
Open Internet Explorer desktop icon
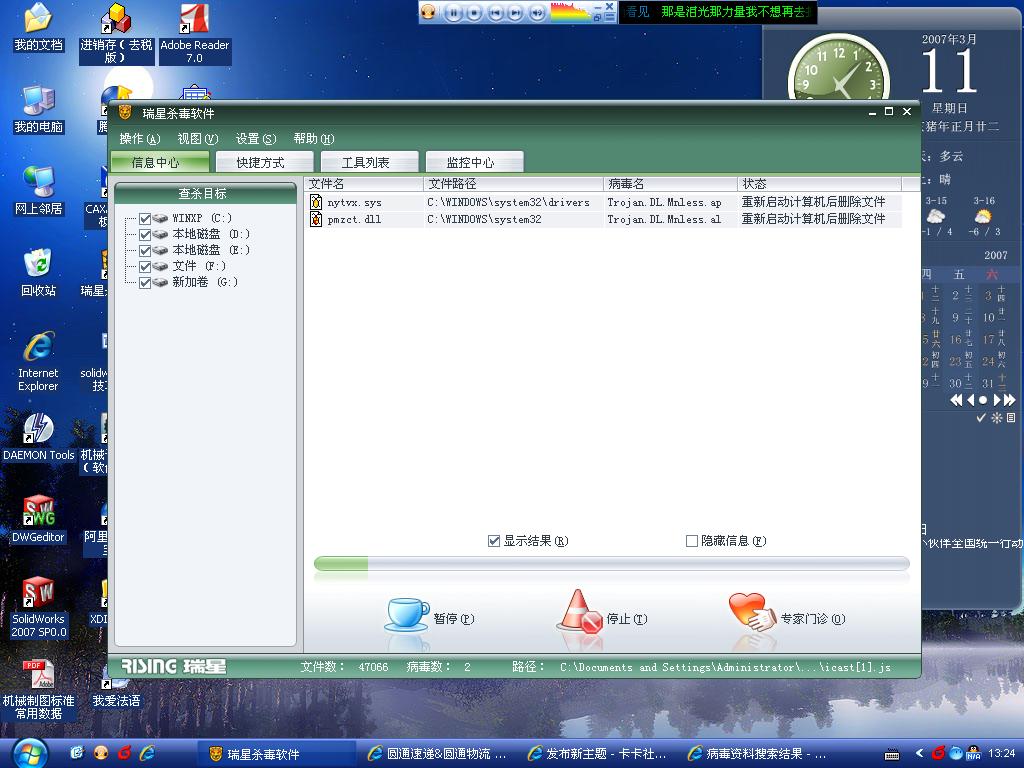(38, 348)
